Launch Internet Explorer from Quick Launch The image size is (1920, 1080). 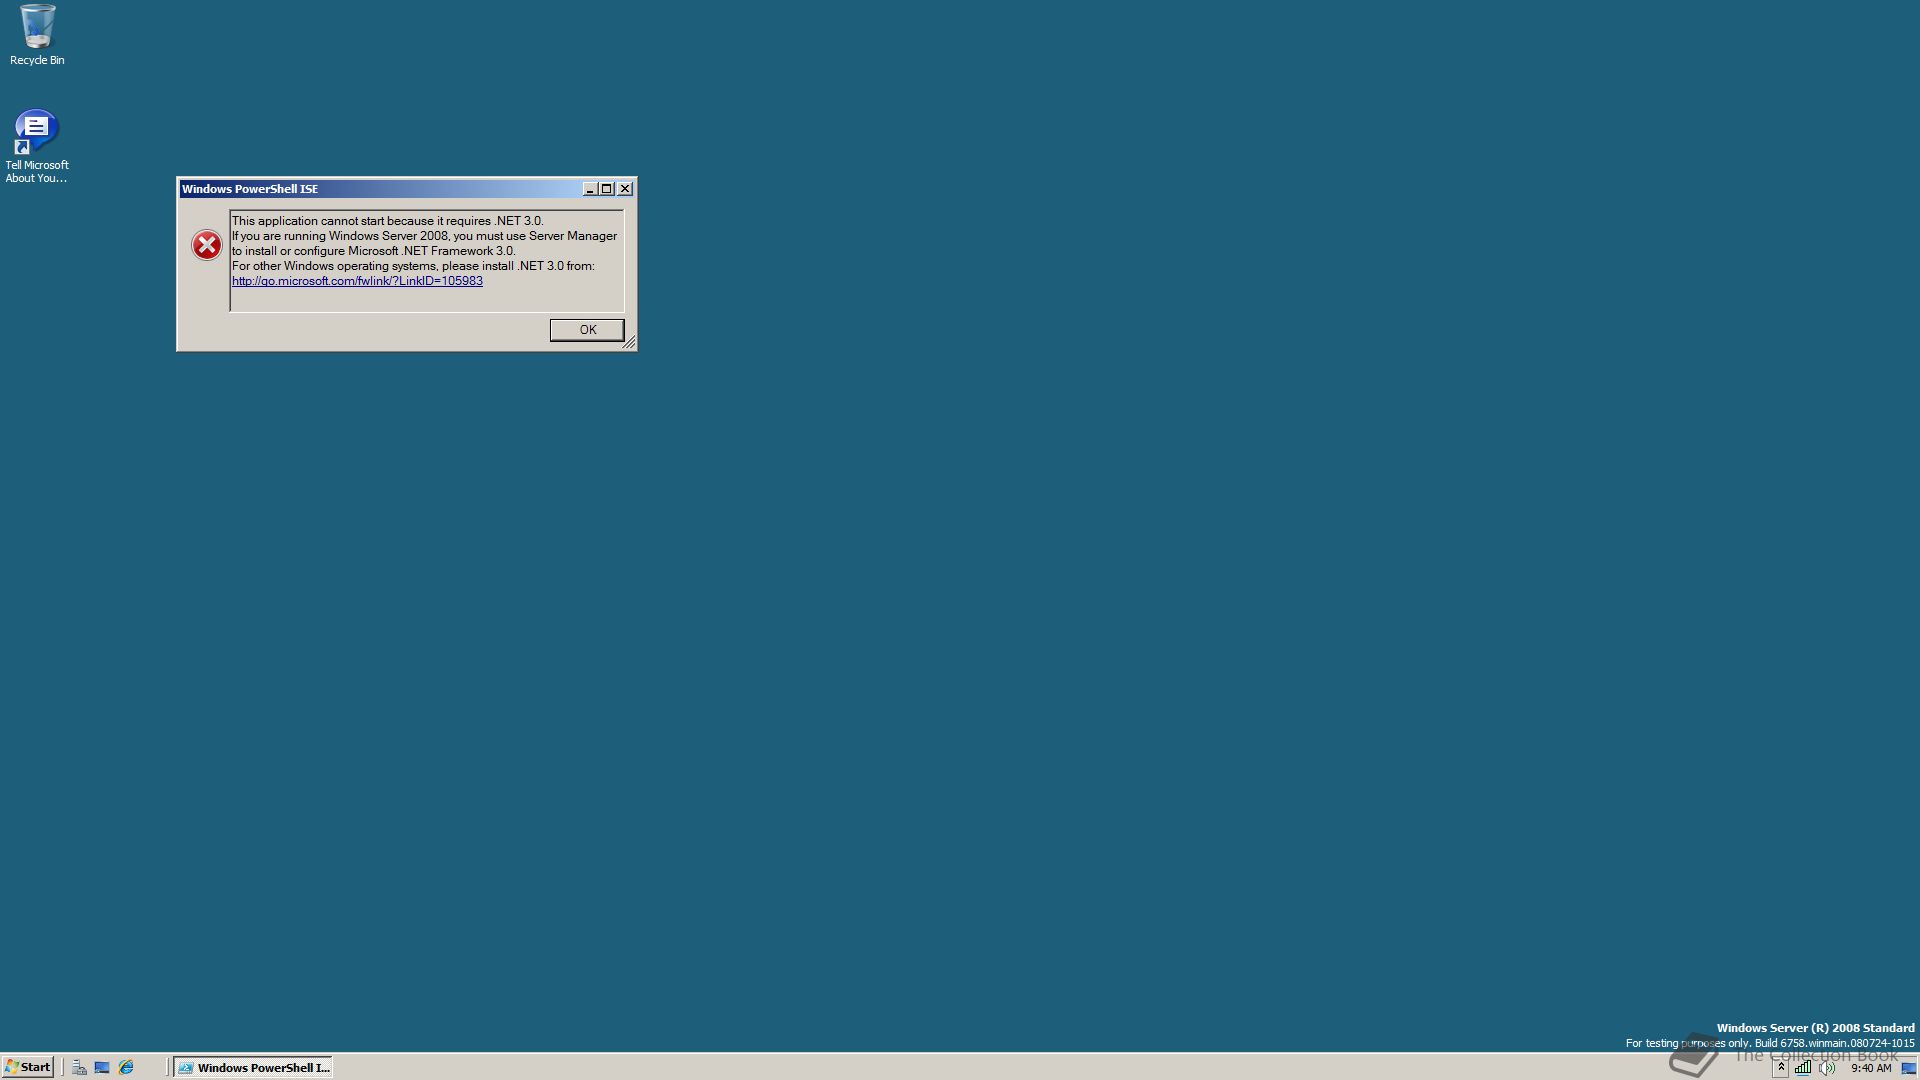pos(126,1068)
